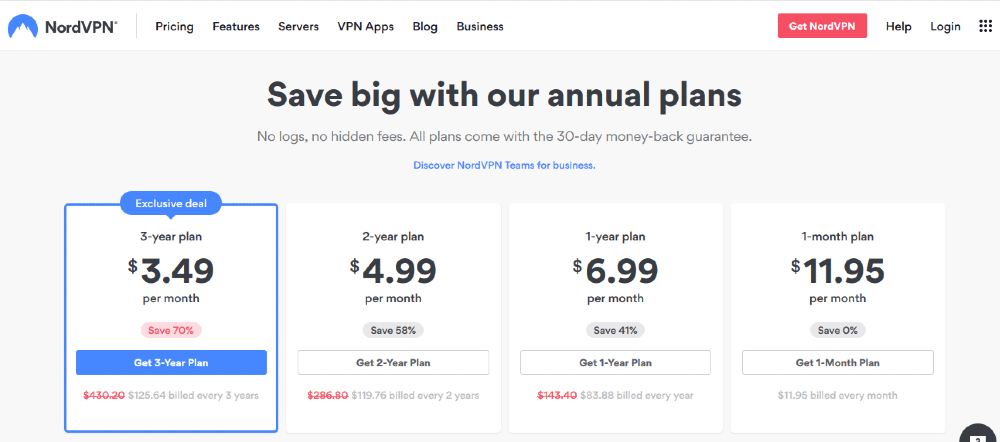Visit the Blog navigation link
1000x442 pixels.
pyautogui.click(x=425, y=26)
